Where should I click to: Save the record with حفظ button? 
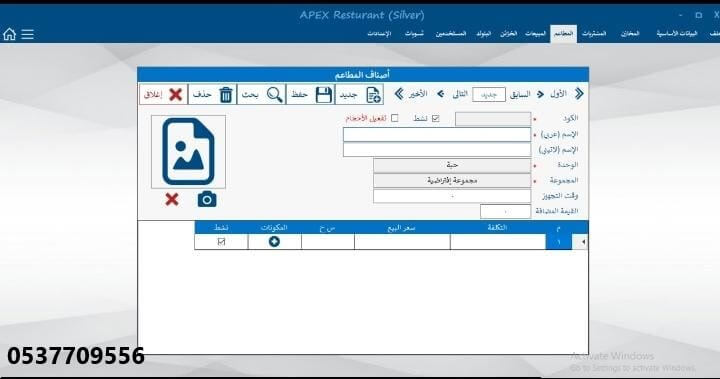[311, 95]
